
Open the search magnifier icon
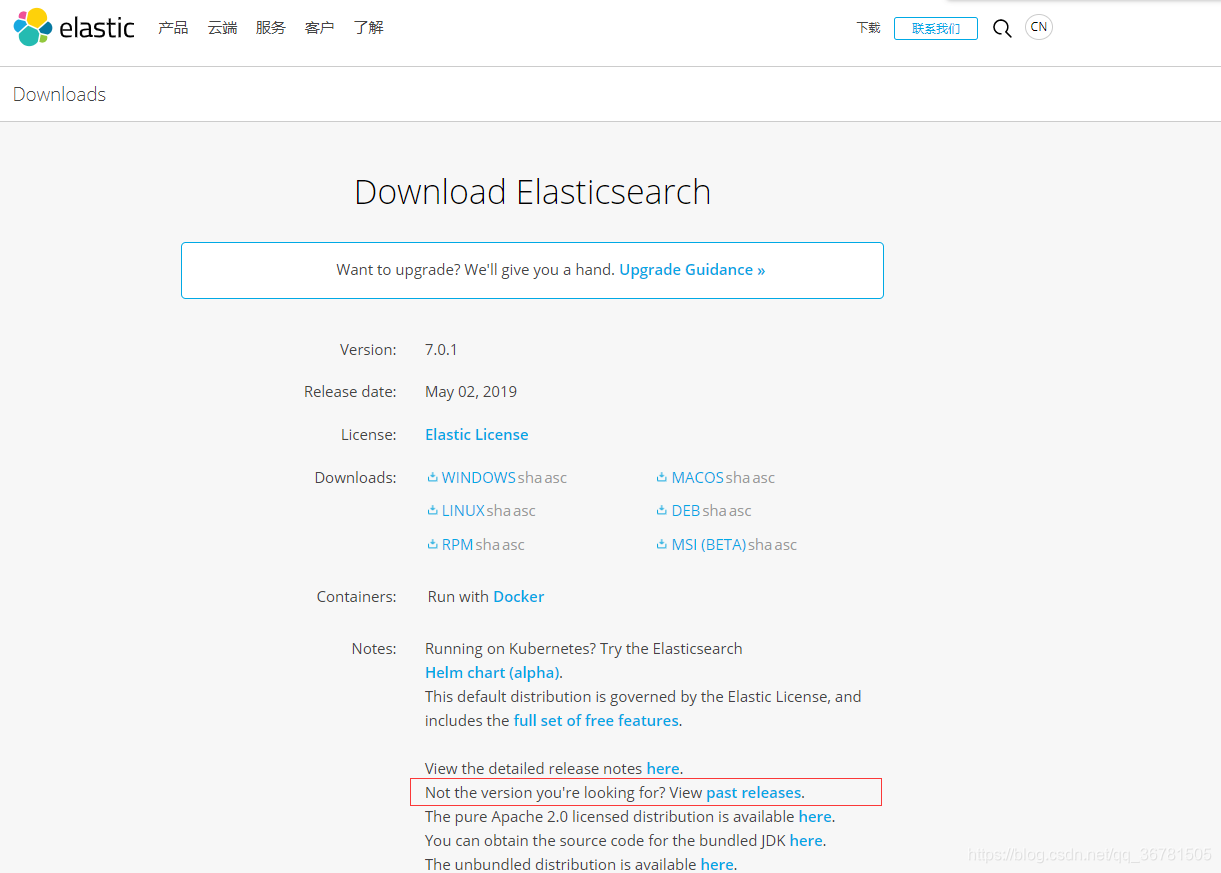coord(1002,28)
